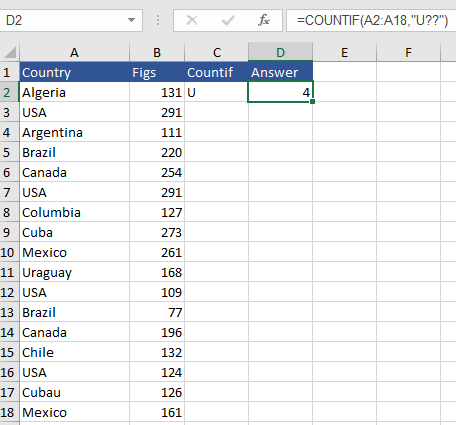Screen dimensions: 456x425
Task: Select column E header
Action: click(x=344, y=52)
